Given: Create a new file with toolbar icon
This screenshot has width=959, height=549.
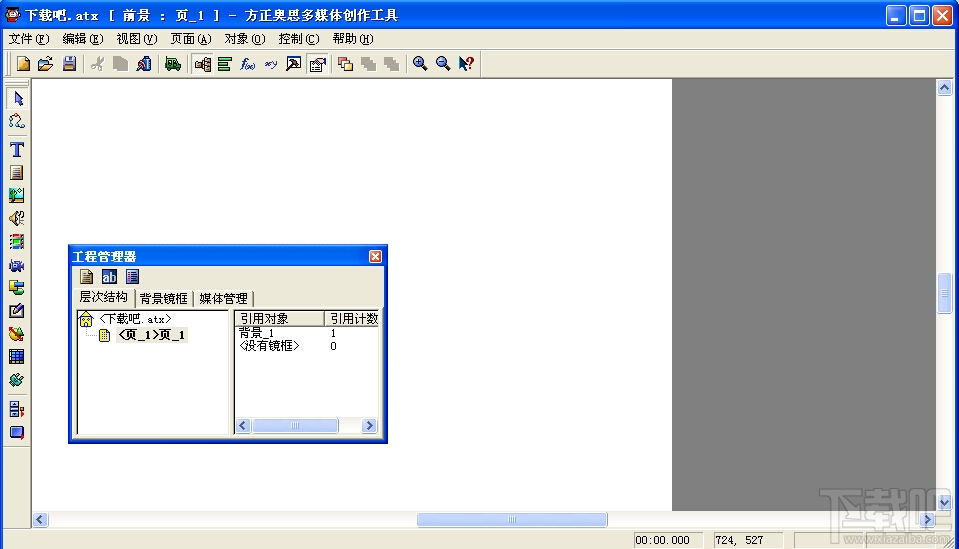Looking at the screenshot, I should click(23, 64).
